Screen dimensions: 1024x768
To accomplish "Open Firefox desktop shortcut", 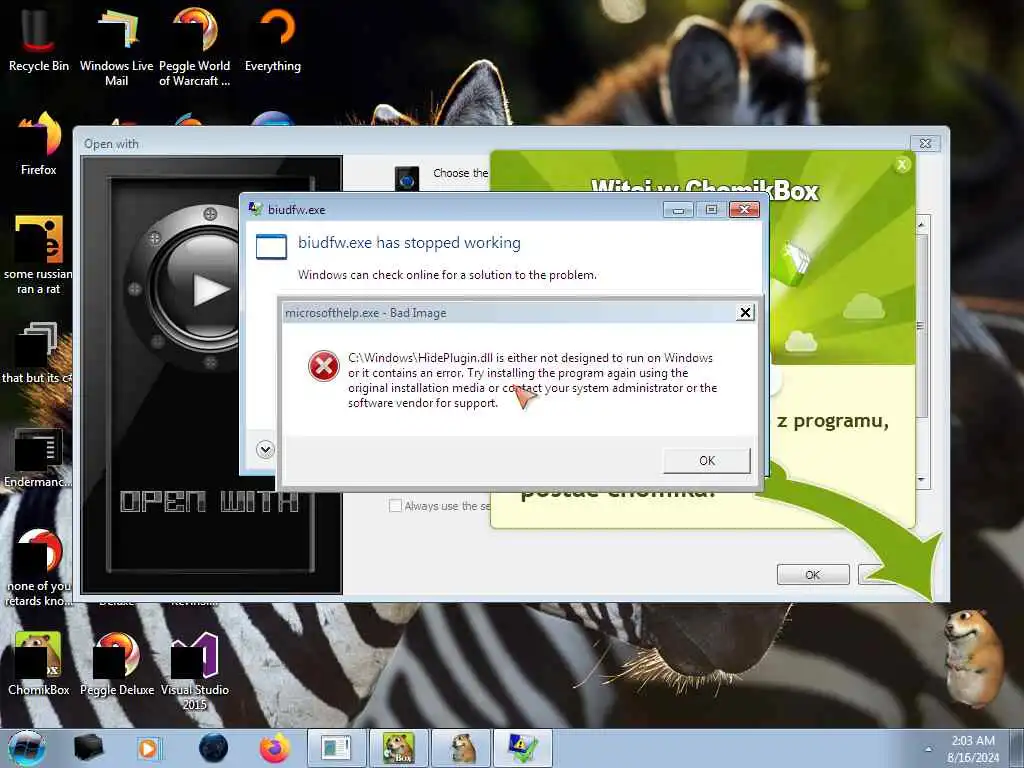I will point(39,142).
